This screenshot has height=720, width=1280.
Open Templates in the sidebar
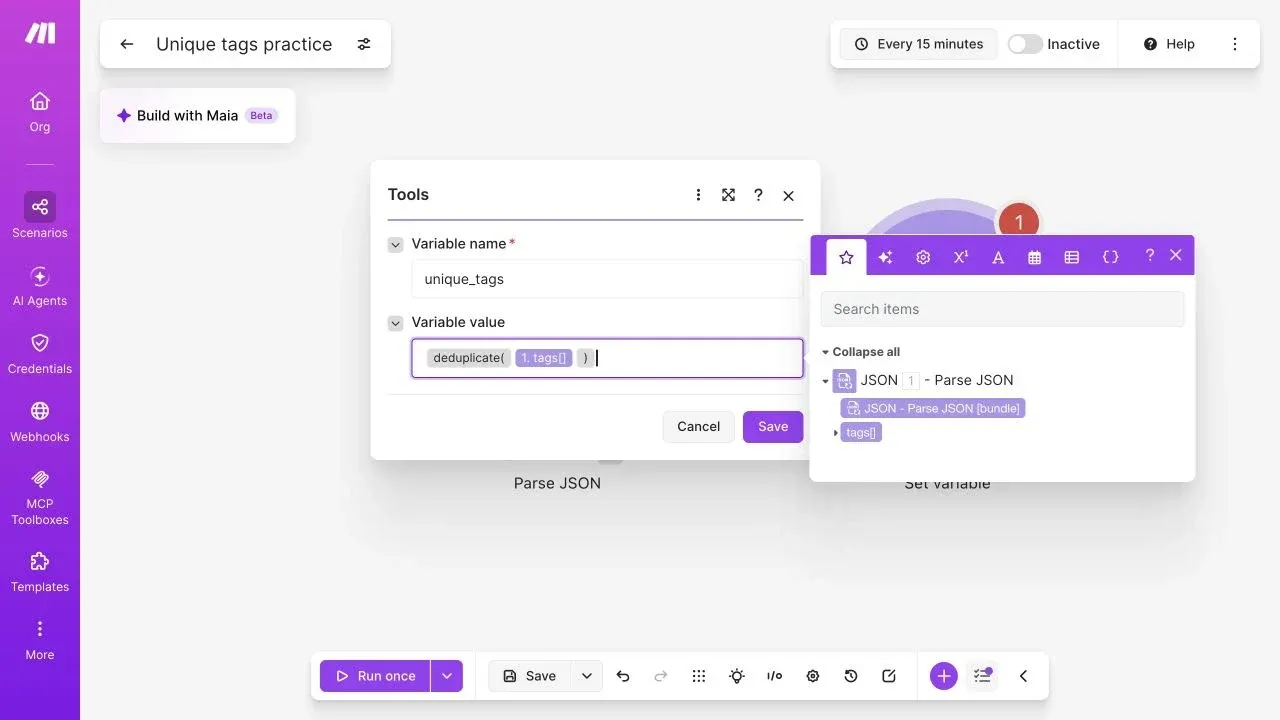coord(40,572)
